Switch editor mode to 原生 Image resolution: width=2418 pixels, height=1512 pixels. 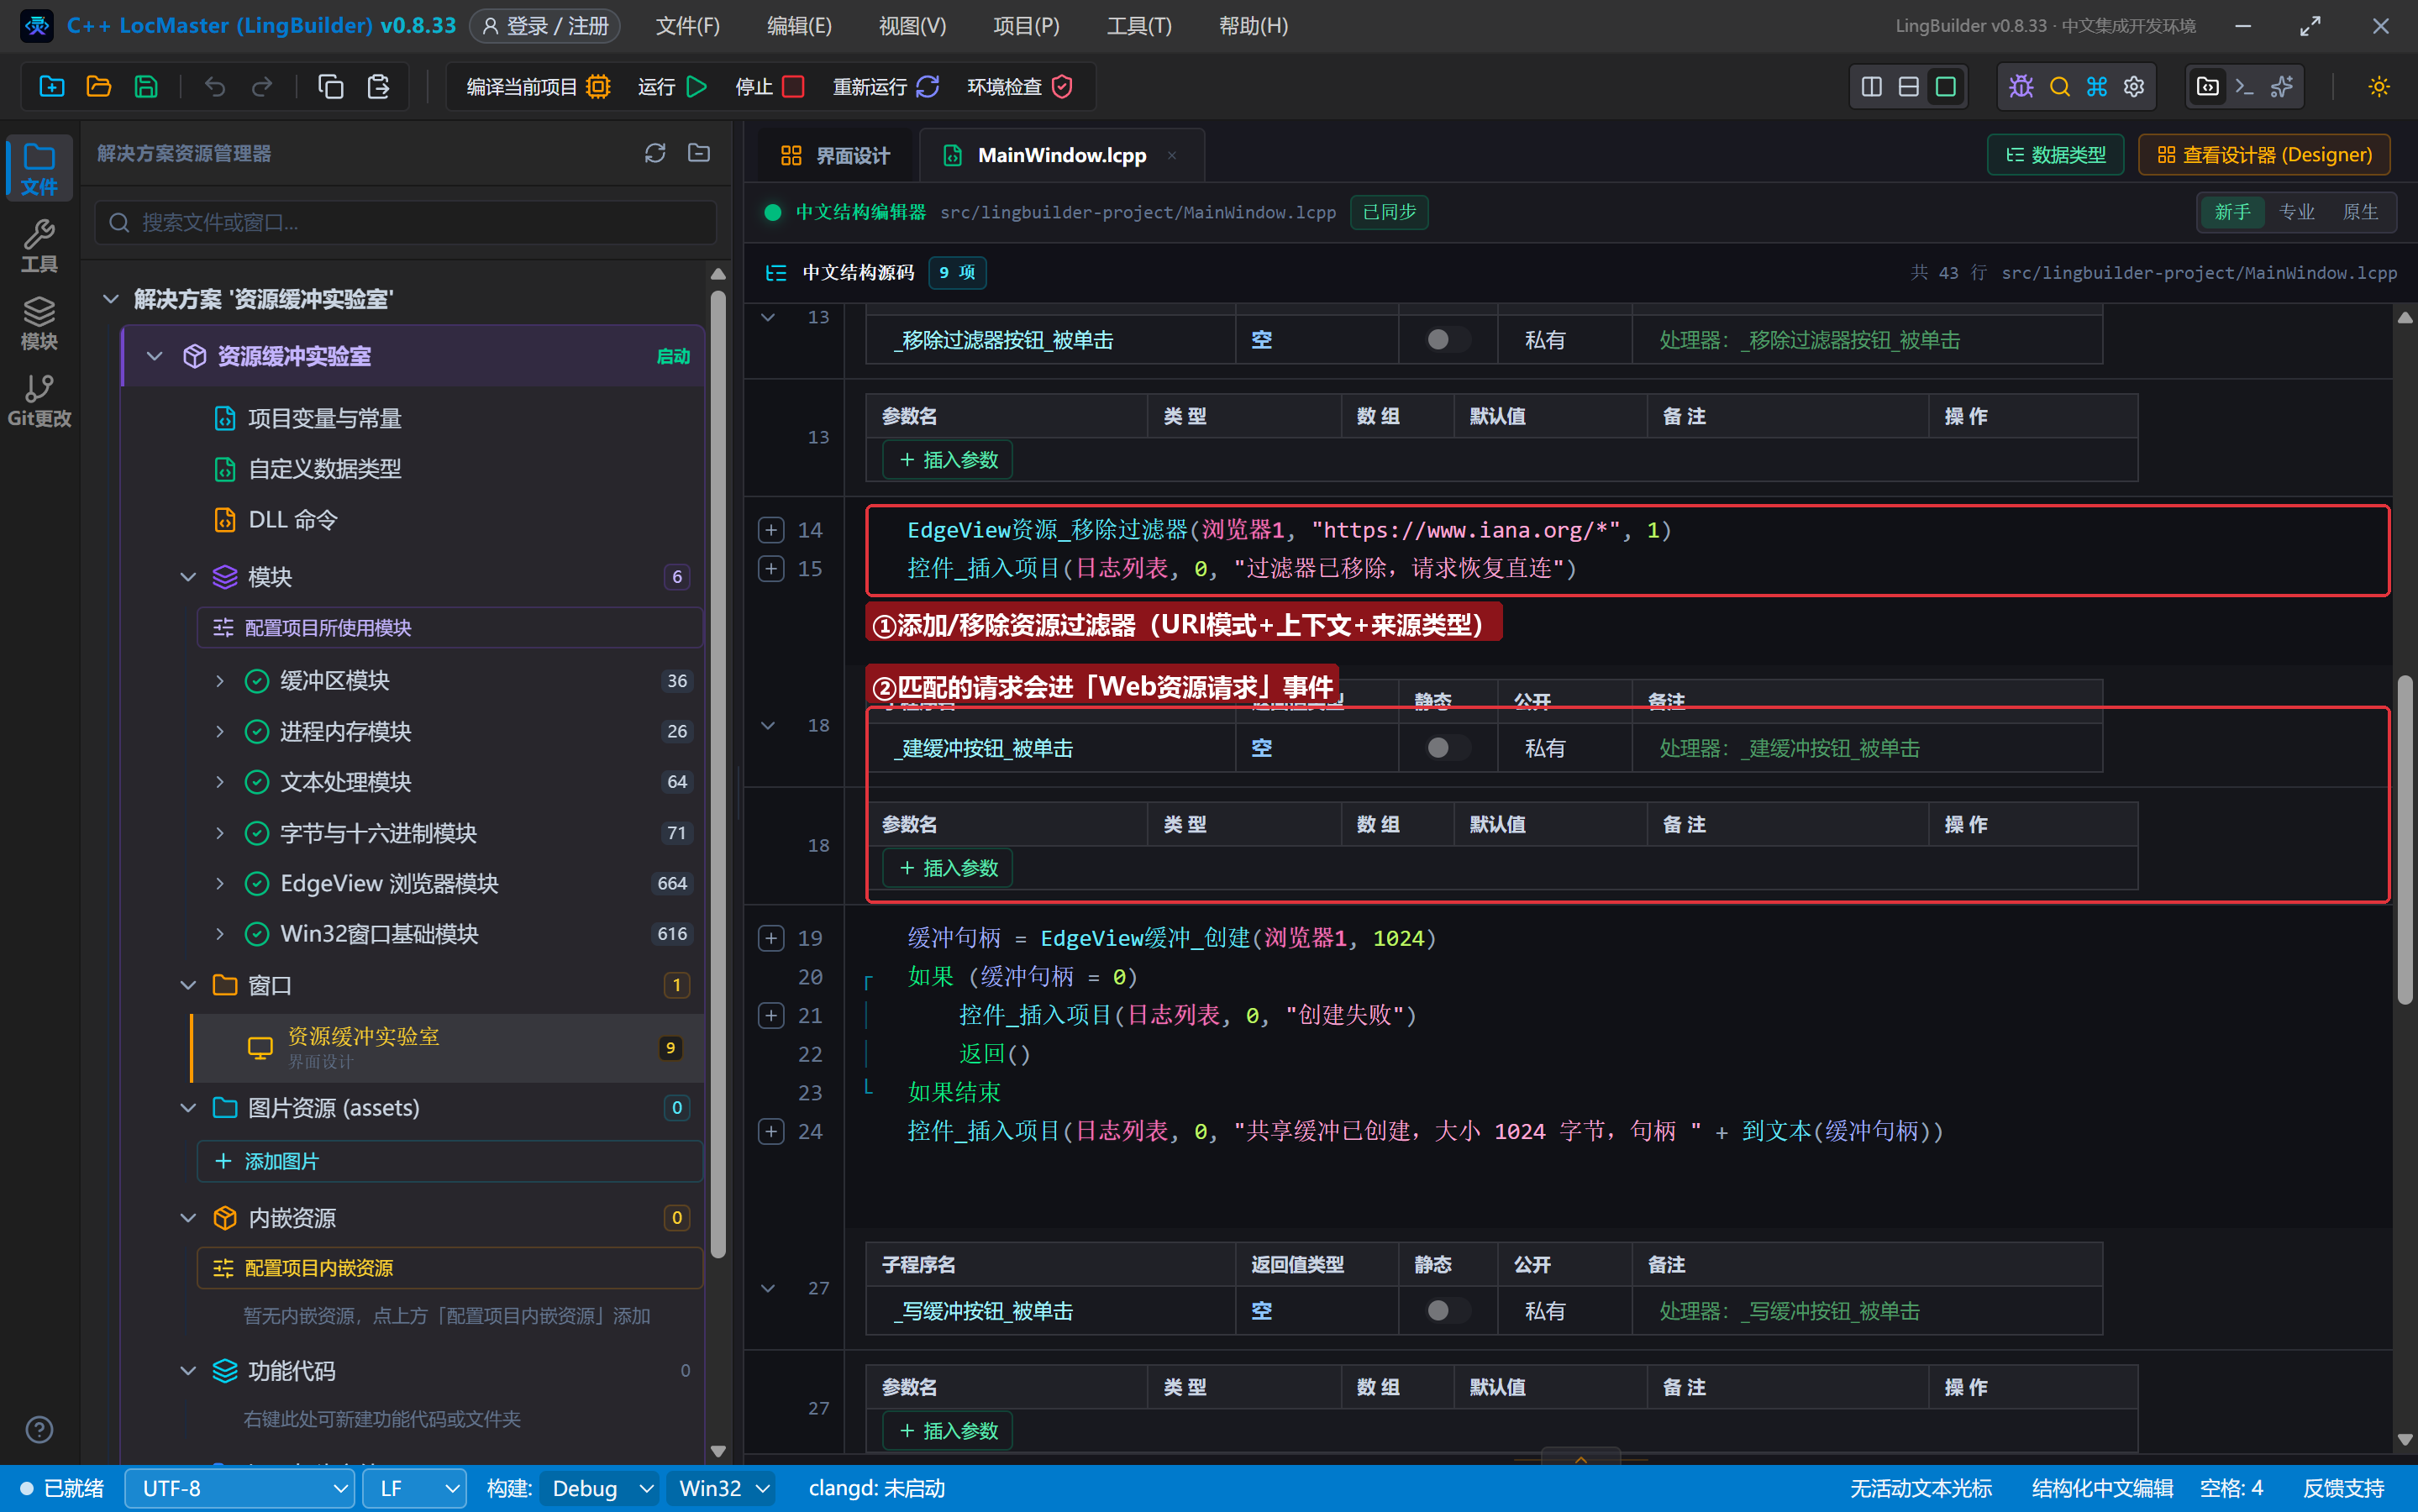pos(2361,212)
